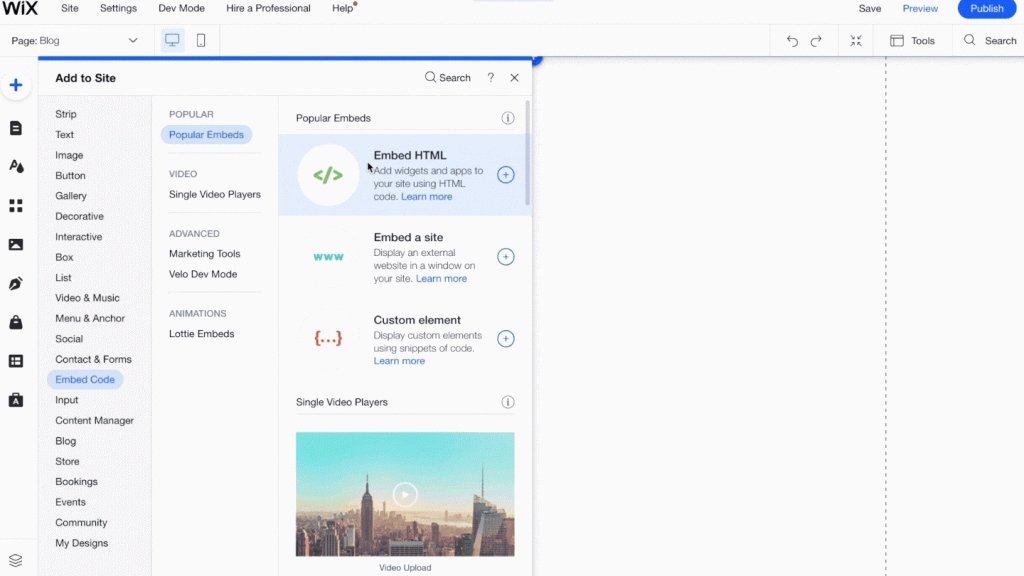Open the Media sidebar icon

16,244
